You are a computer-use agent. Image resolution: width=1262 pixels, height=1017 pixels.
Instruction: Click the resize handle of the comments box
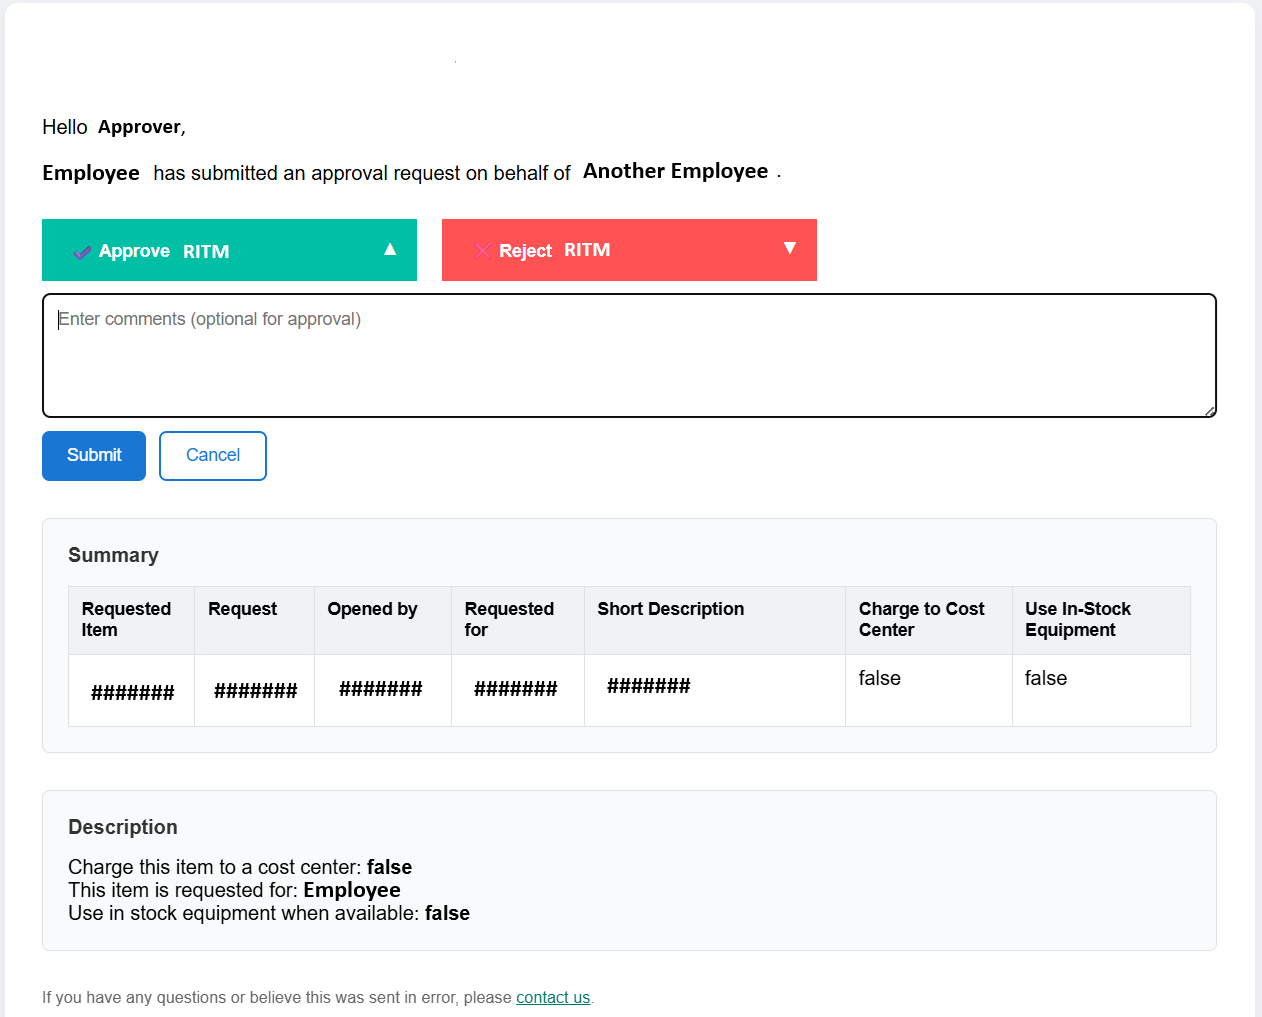1209,410
